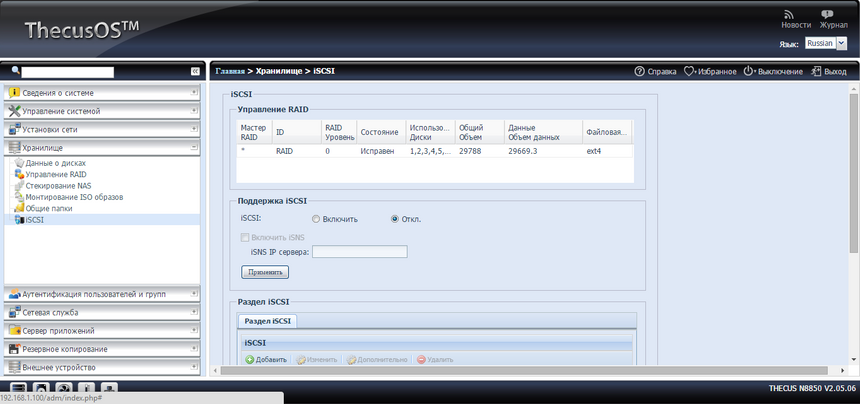The image size is (860, 404).
Task: Collapse the left sidebar with the double-arrow icon
Action: point(195,71)
